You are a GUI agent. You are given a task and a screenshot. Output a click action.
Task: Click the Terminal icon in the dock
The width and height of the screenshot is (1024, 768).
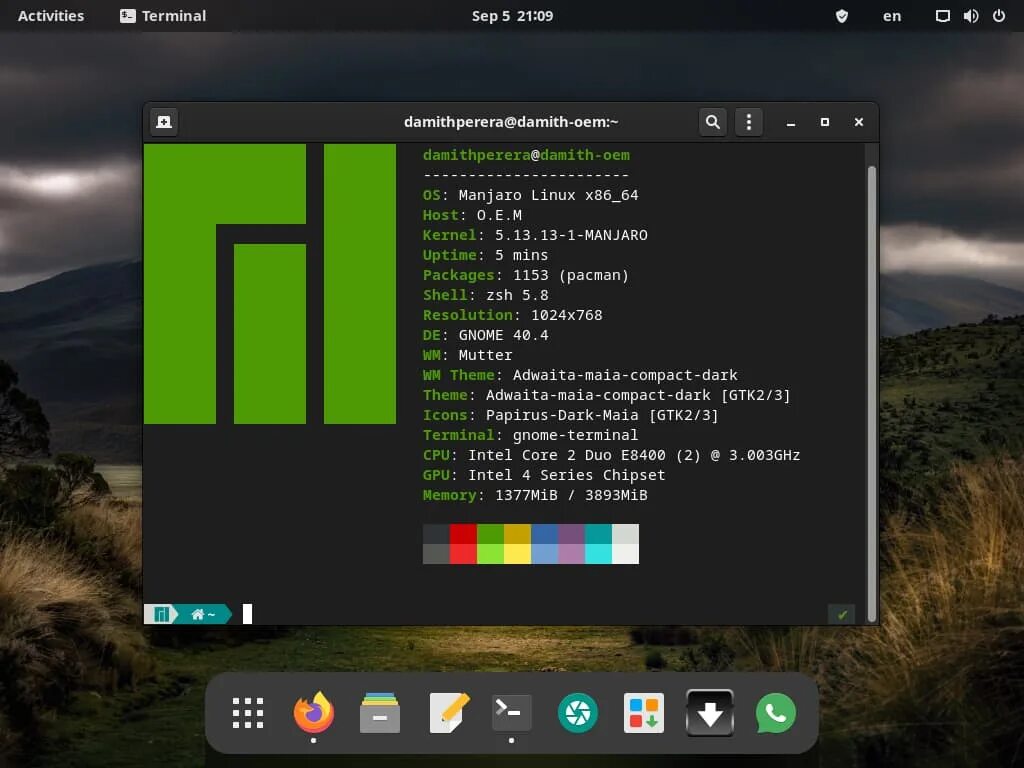pos(511,712)
